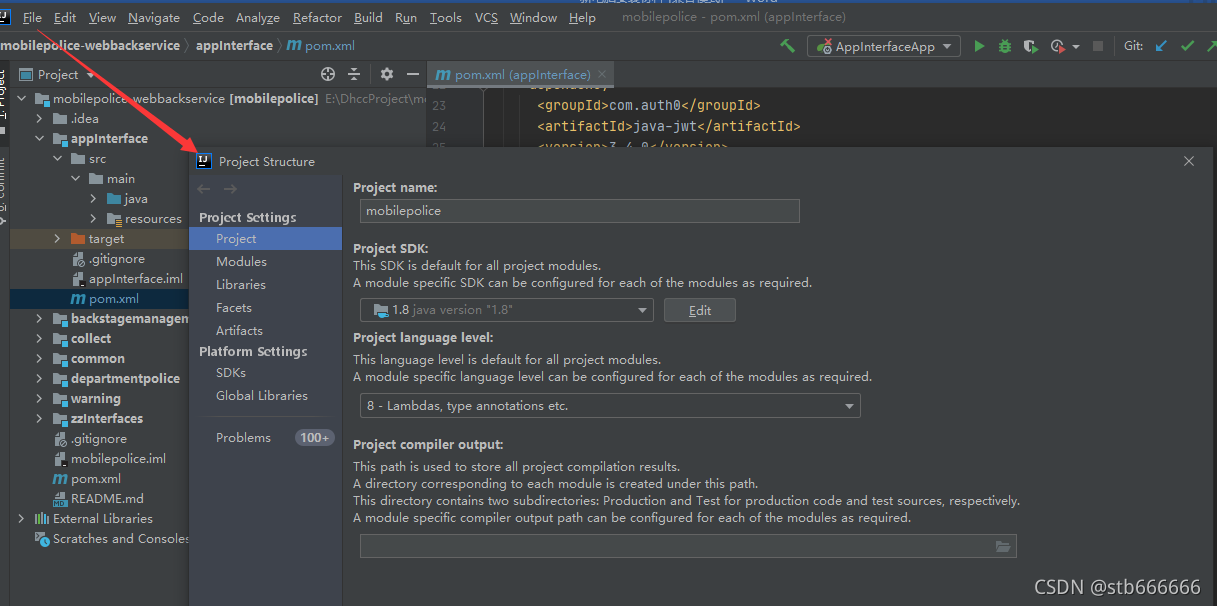Open AppInterfaceApp run configuration dropdown
The image size is (1217, 606).
click(885, 46)
